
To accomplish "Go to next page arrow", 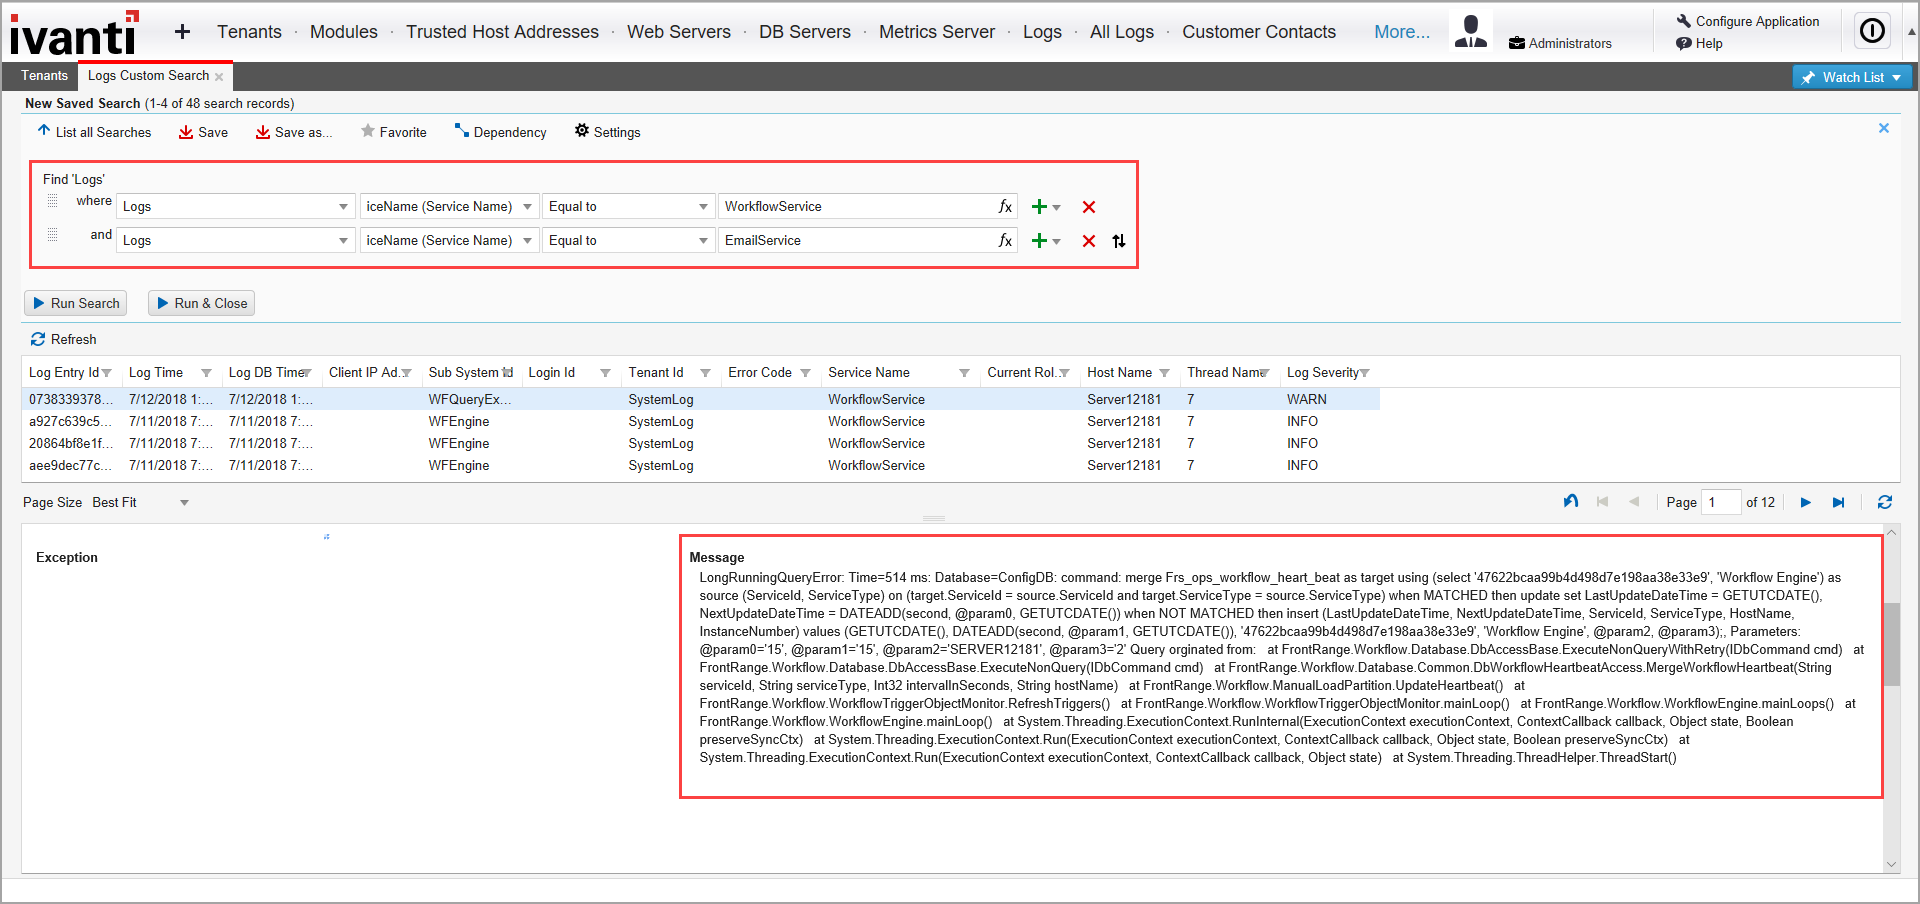I will tap(1805, 502).
